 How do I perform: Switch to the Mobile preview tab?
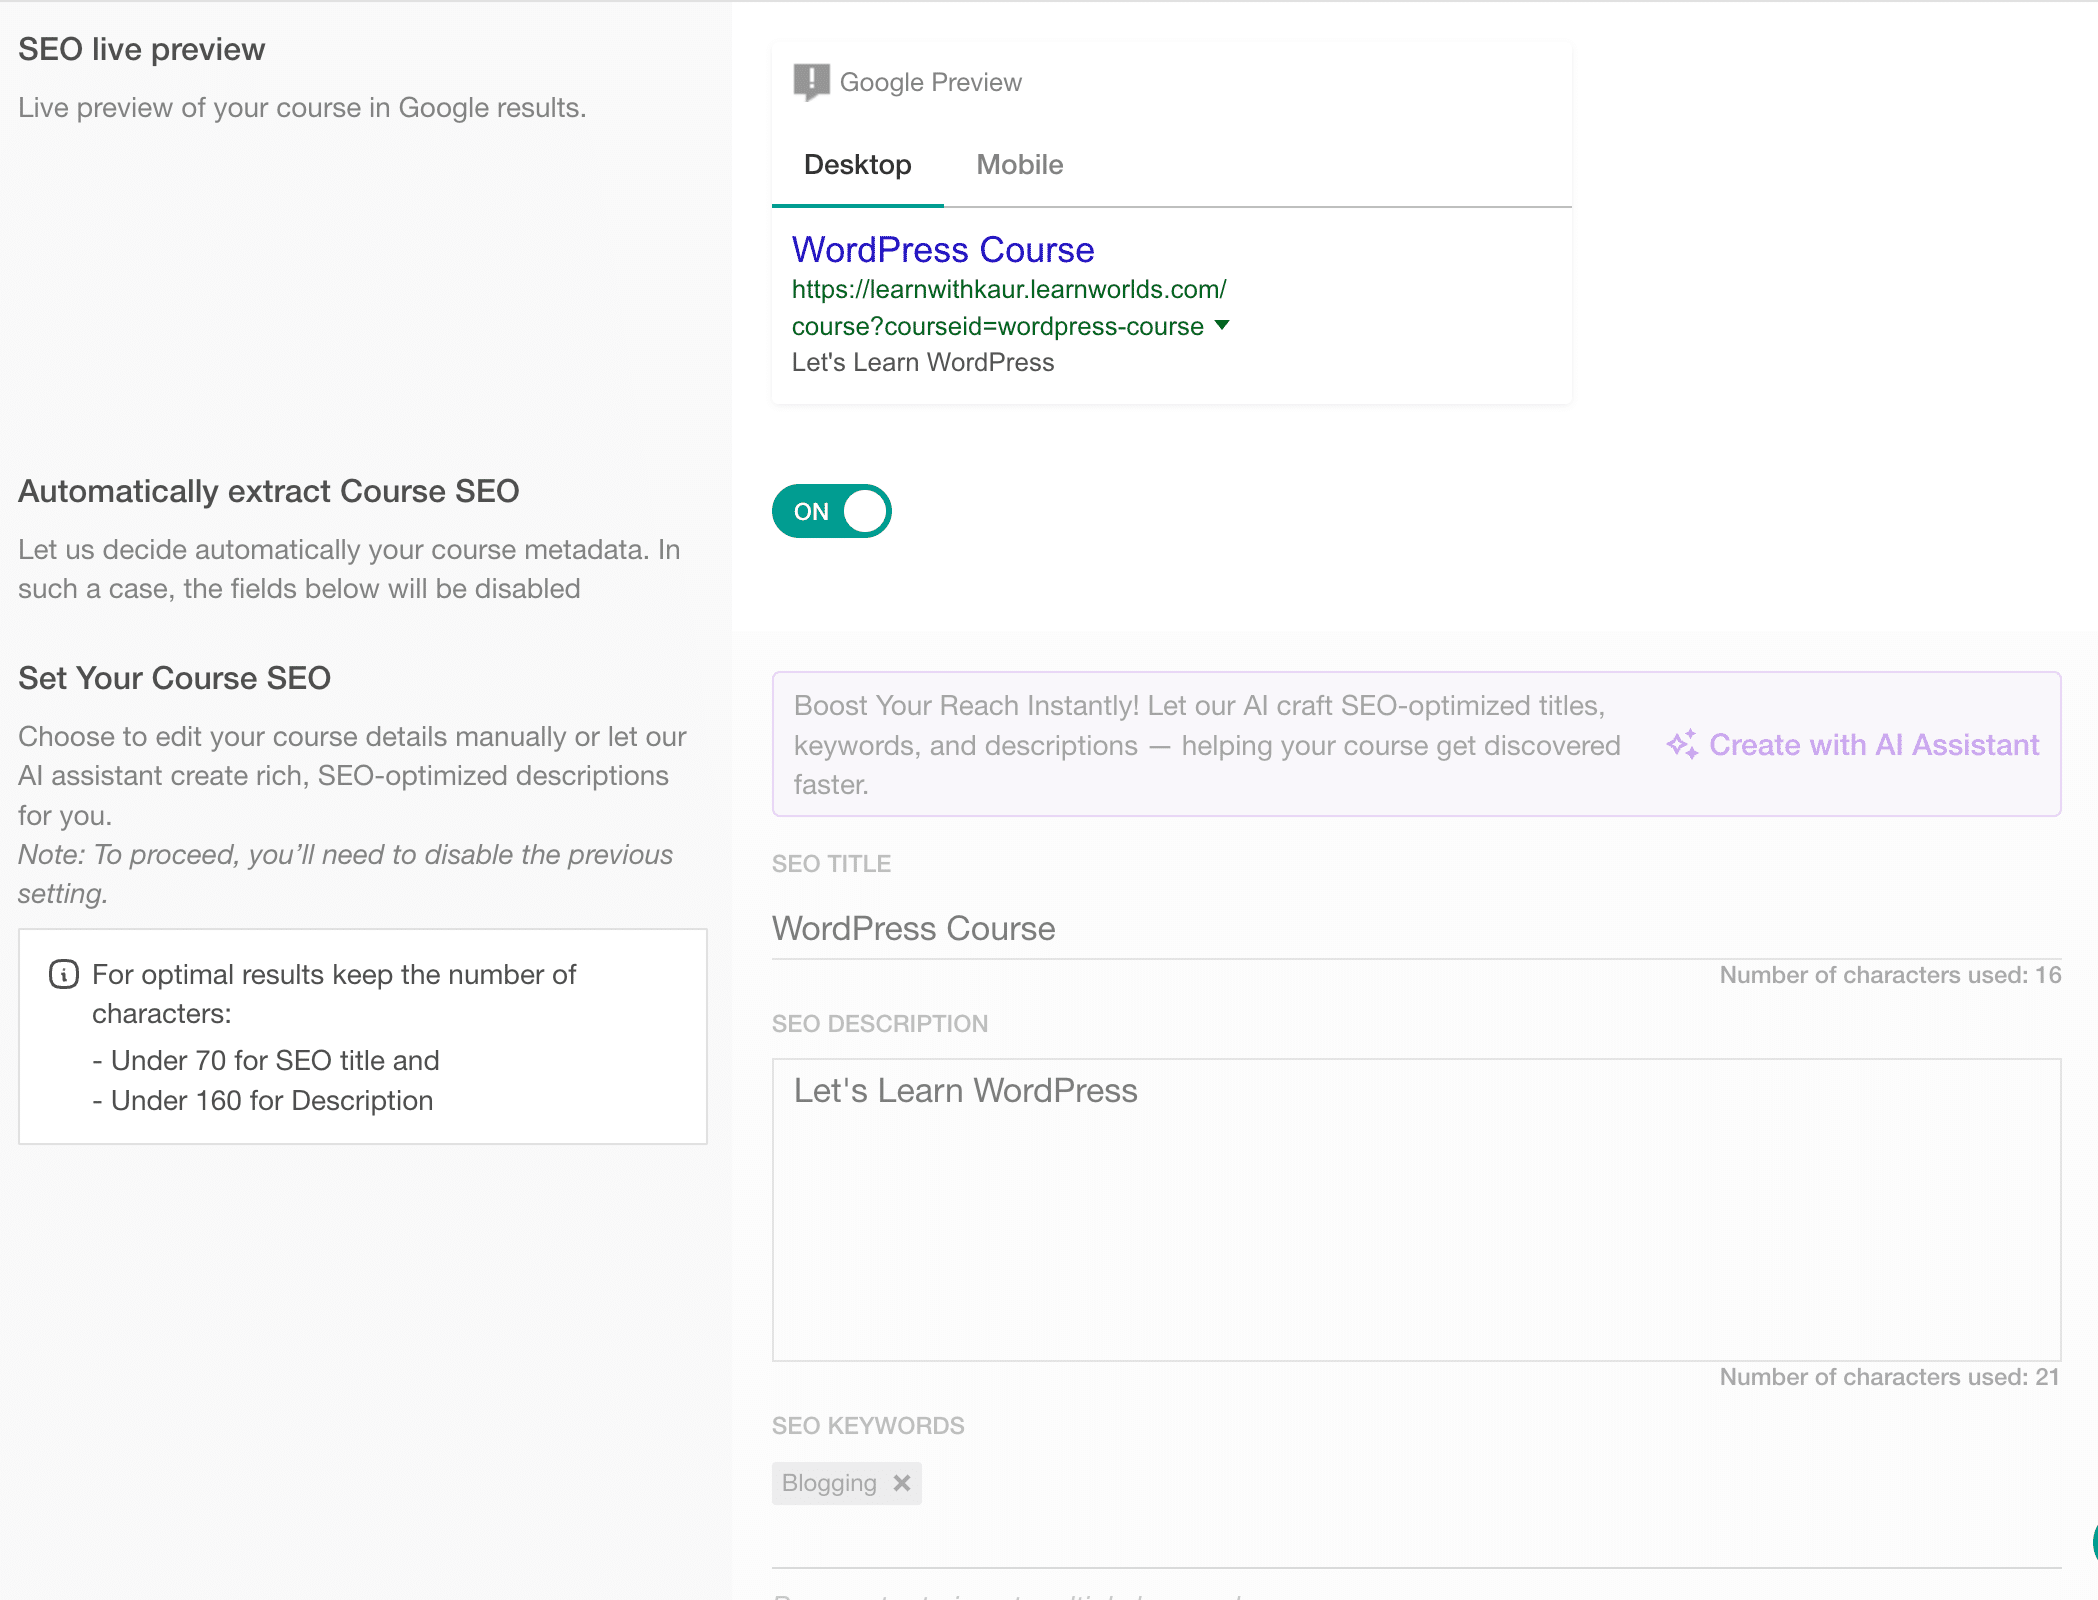[x=1019, y=164]
